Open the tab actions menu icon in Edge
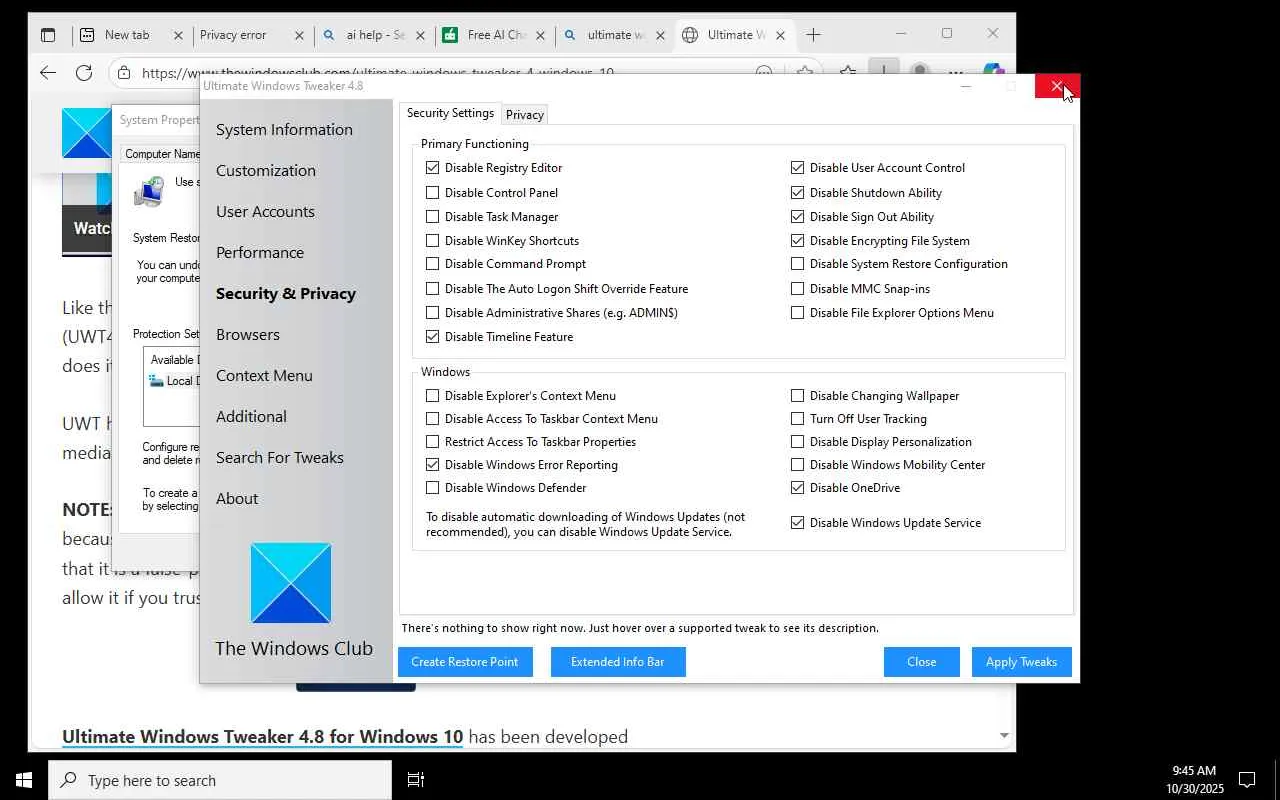Screen dimensions: 1280x800 tap(48, 35)
